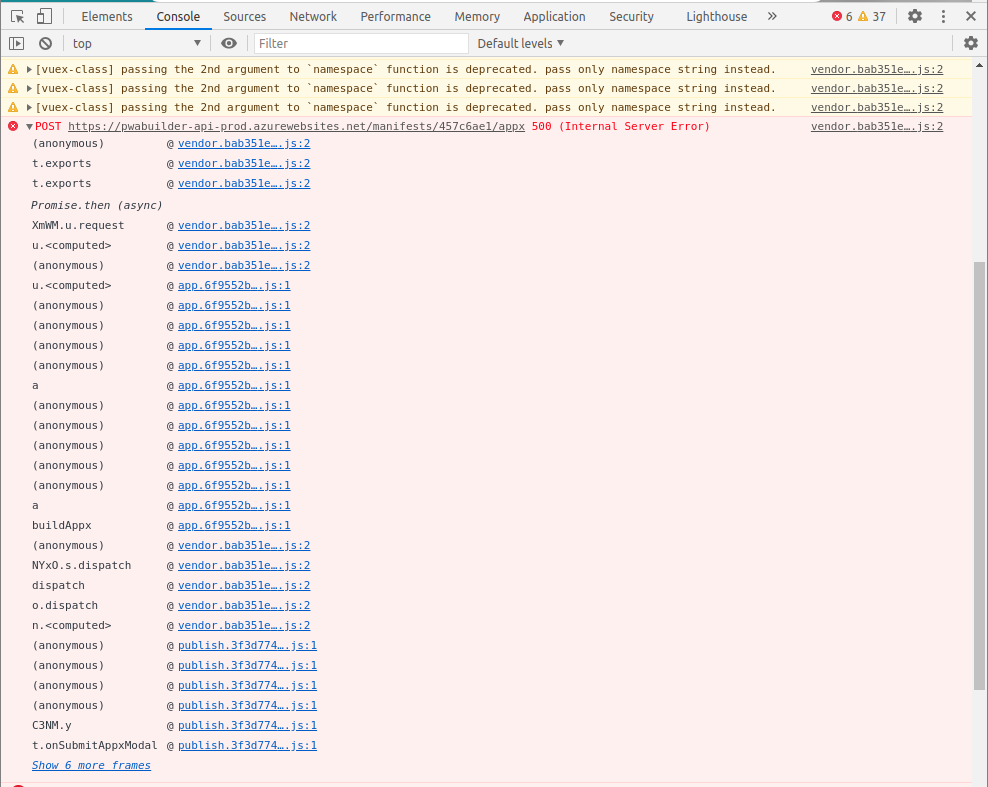The image size is (988, 787).
Task: Switch to the Sources tab
Action: [x=244, y=16]
